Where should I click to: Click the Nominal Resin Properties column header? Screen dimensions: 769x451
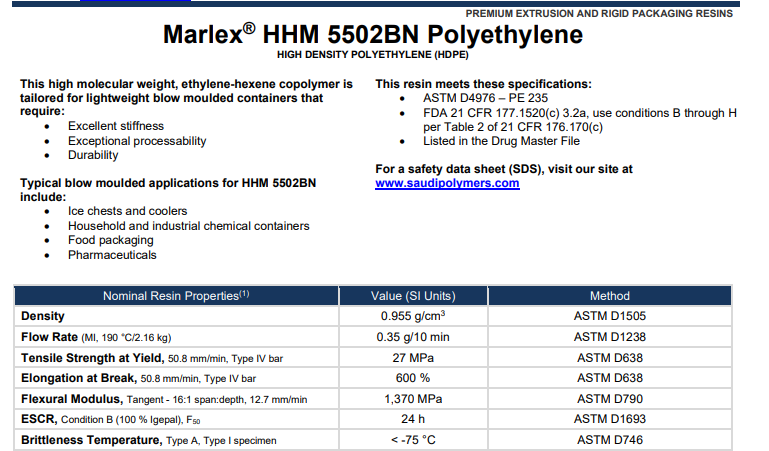176,296
